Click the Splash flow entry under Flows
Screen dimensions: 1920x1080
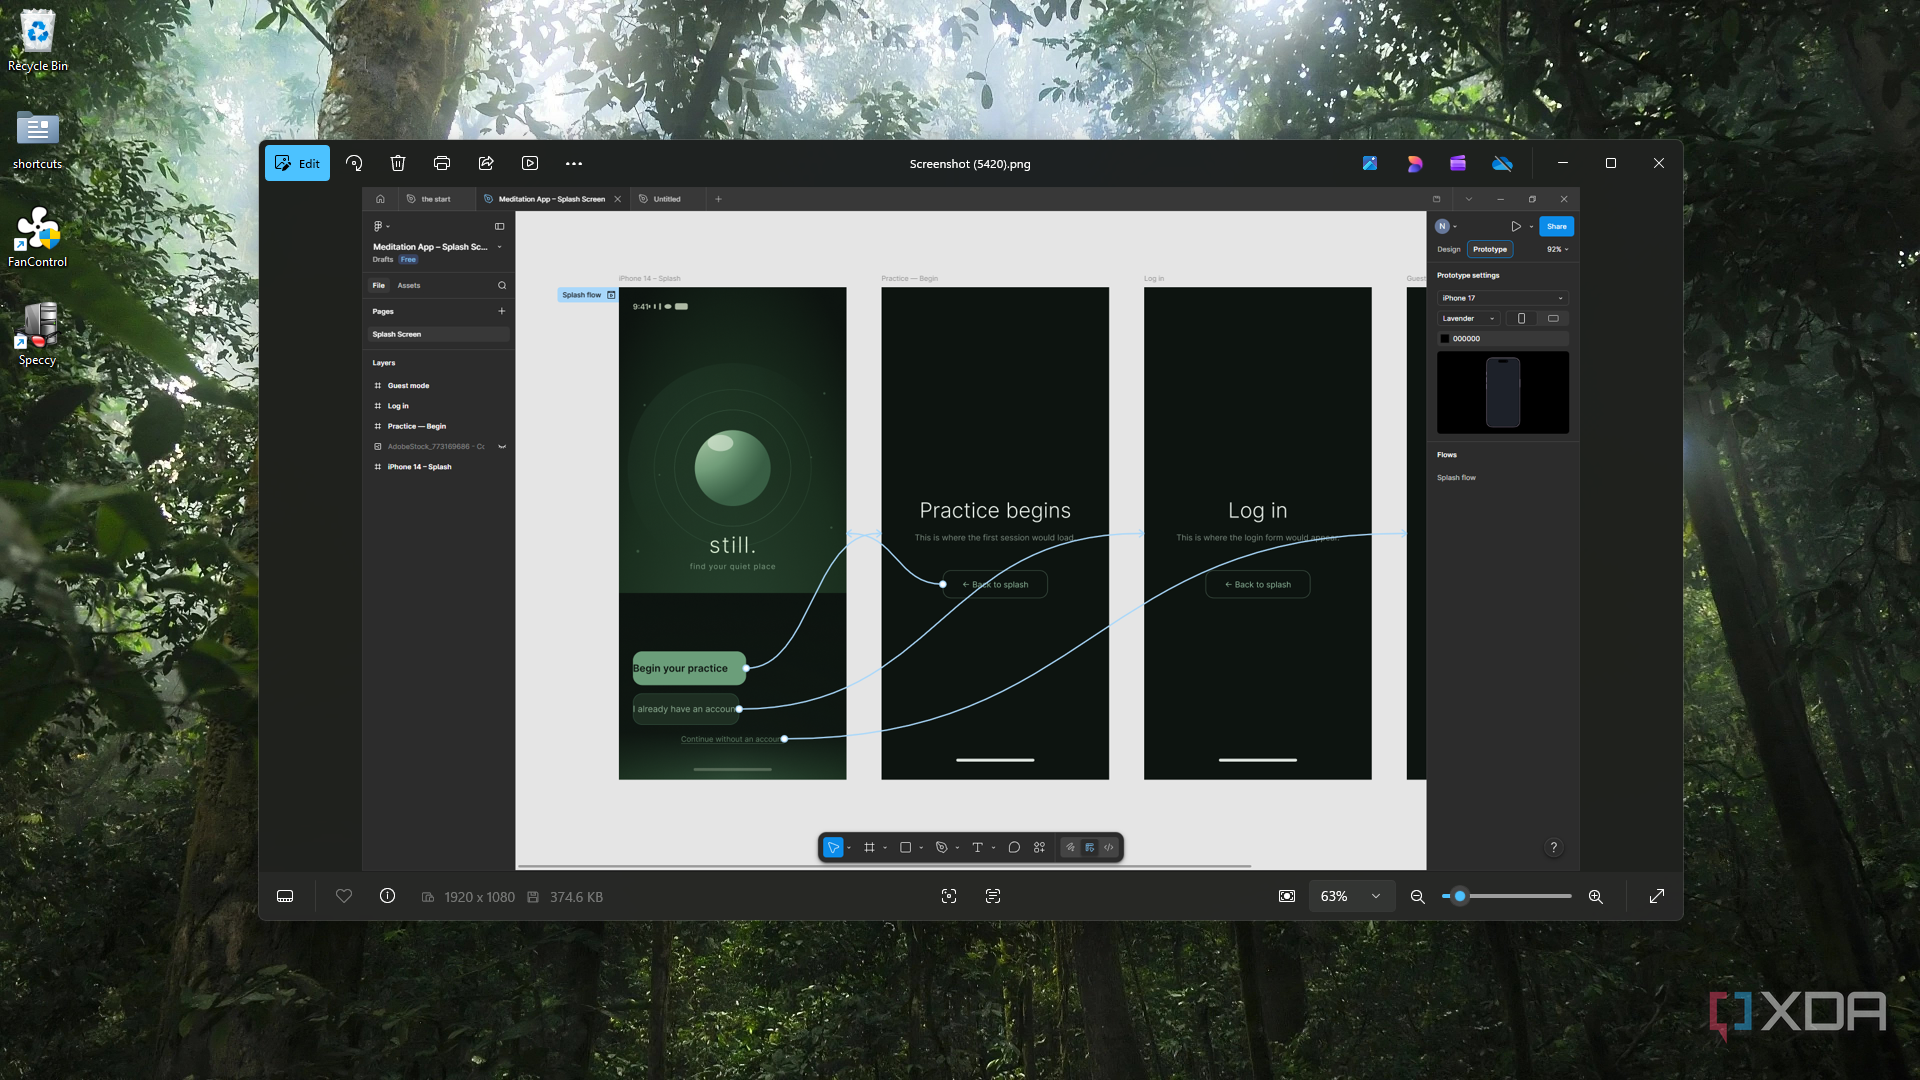[1456, 477]
